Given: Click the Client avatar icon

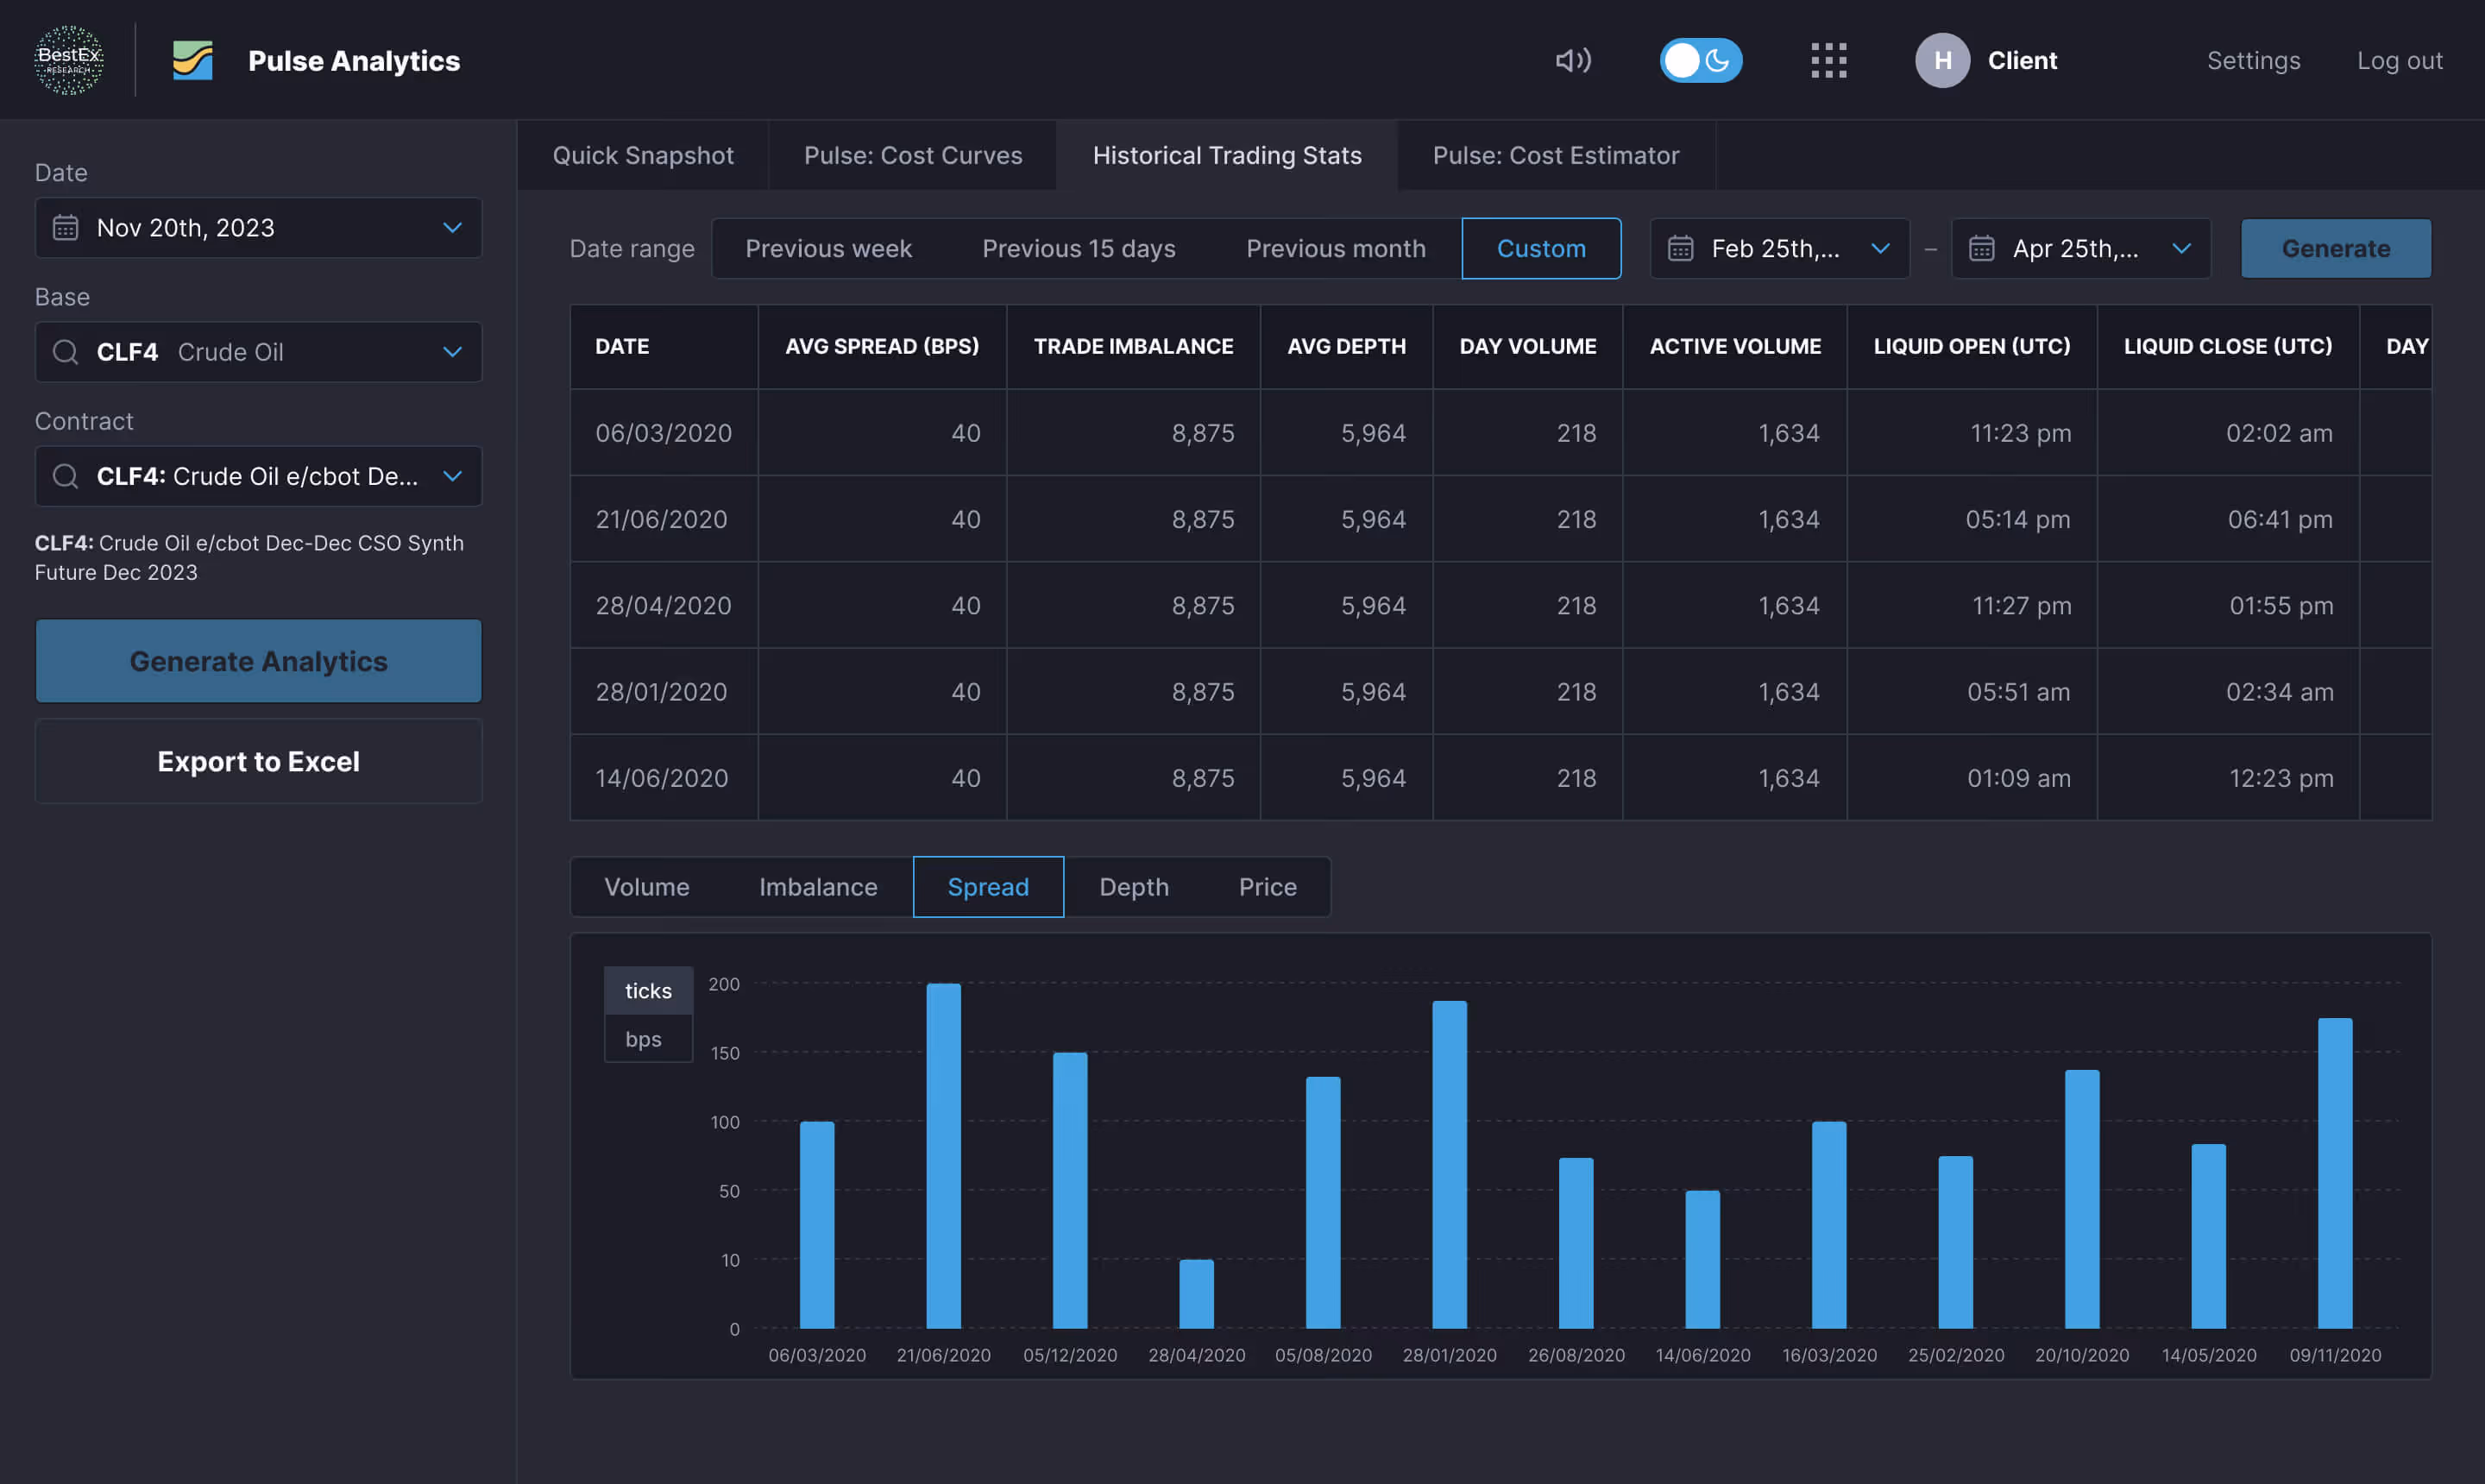Looking at the screenshot, I should (x=1941, y=60).
